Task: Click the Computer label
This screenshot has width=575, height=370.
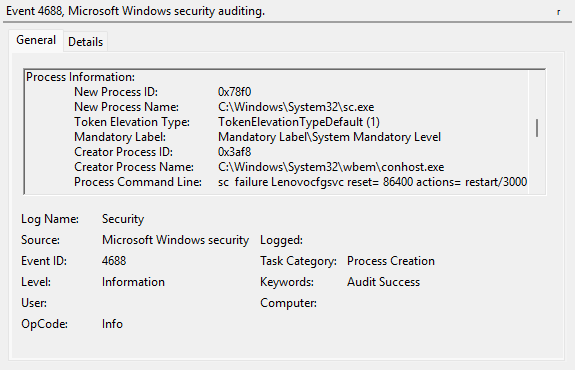Action: coord(288,303)
